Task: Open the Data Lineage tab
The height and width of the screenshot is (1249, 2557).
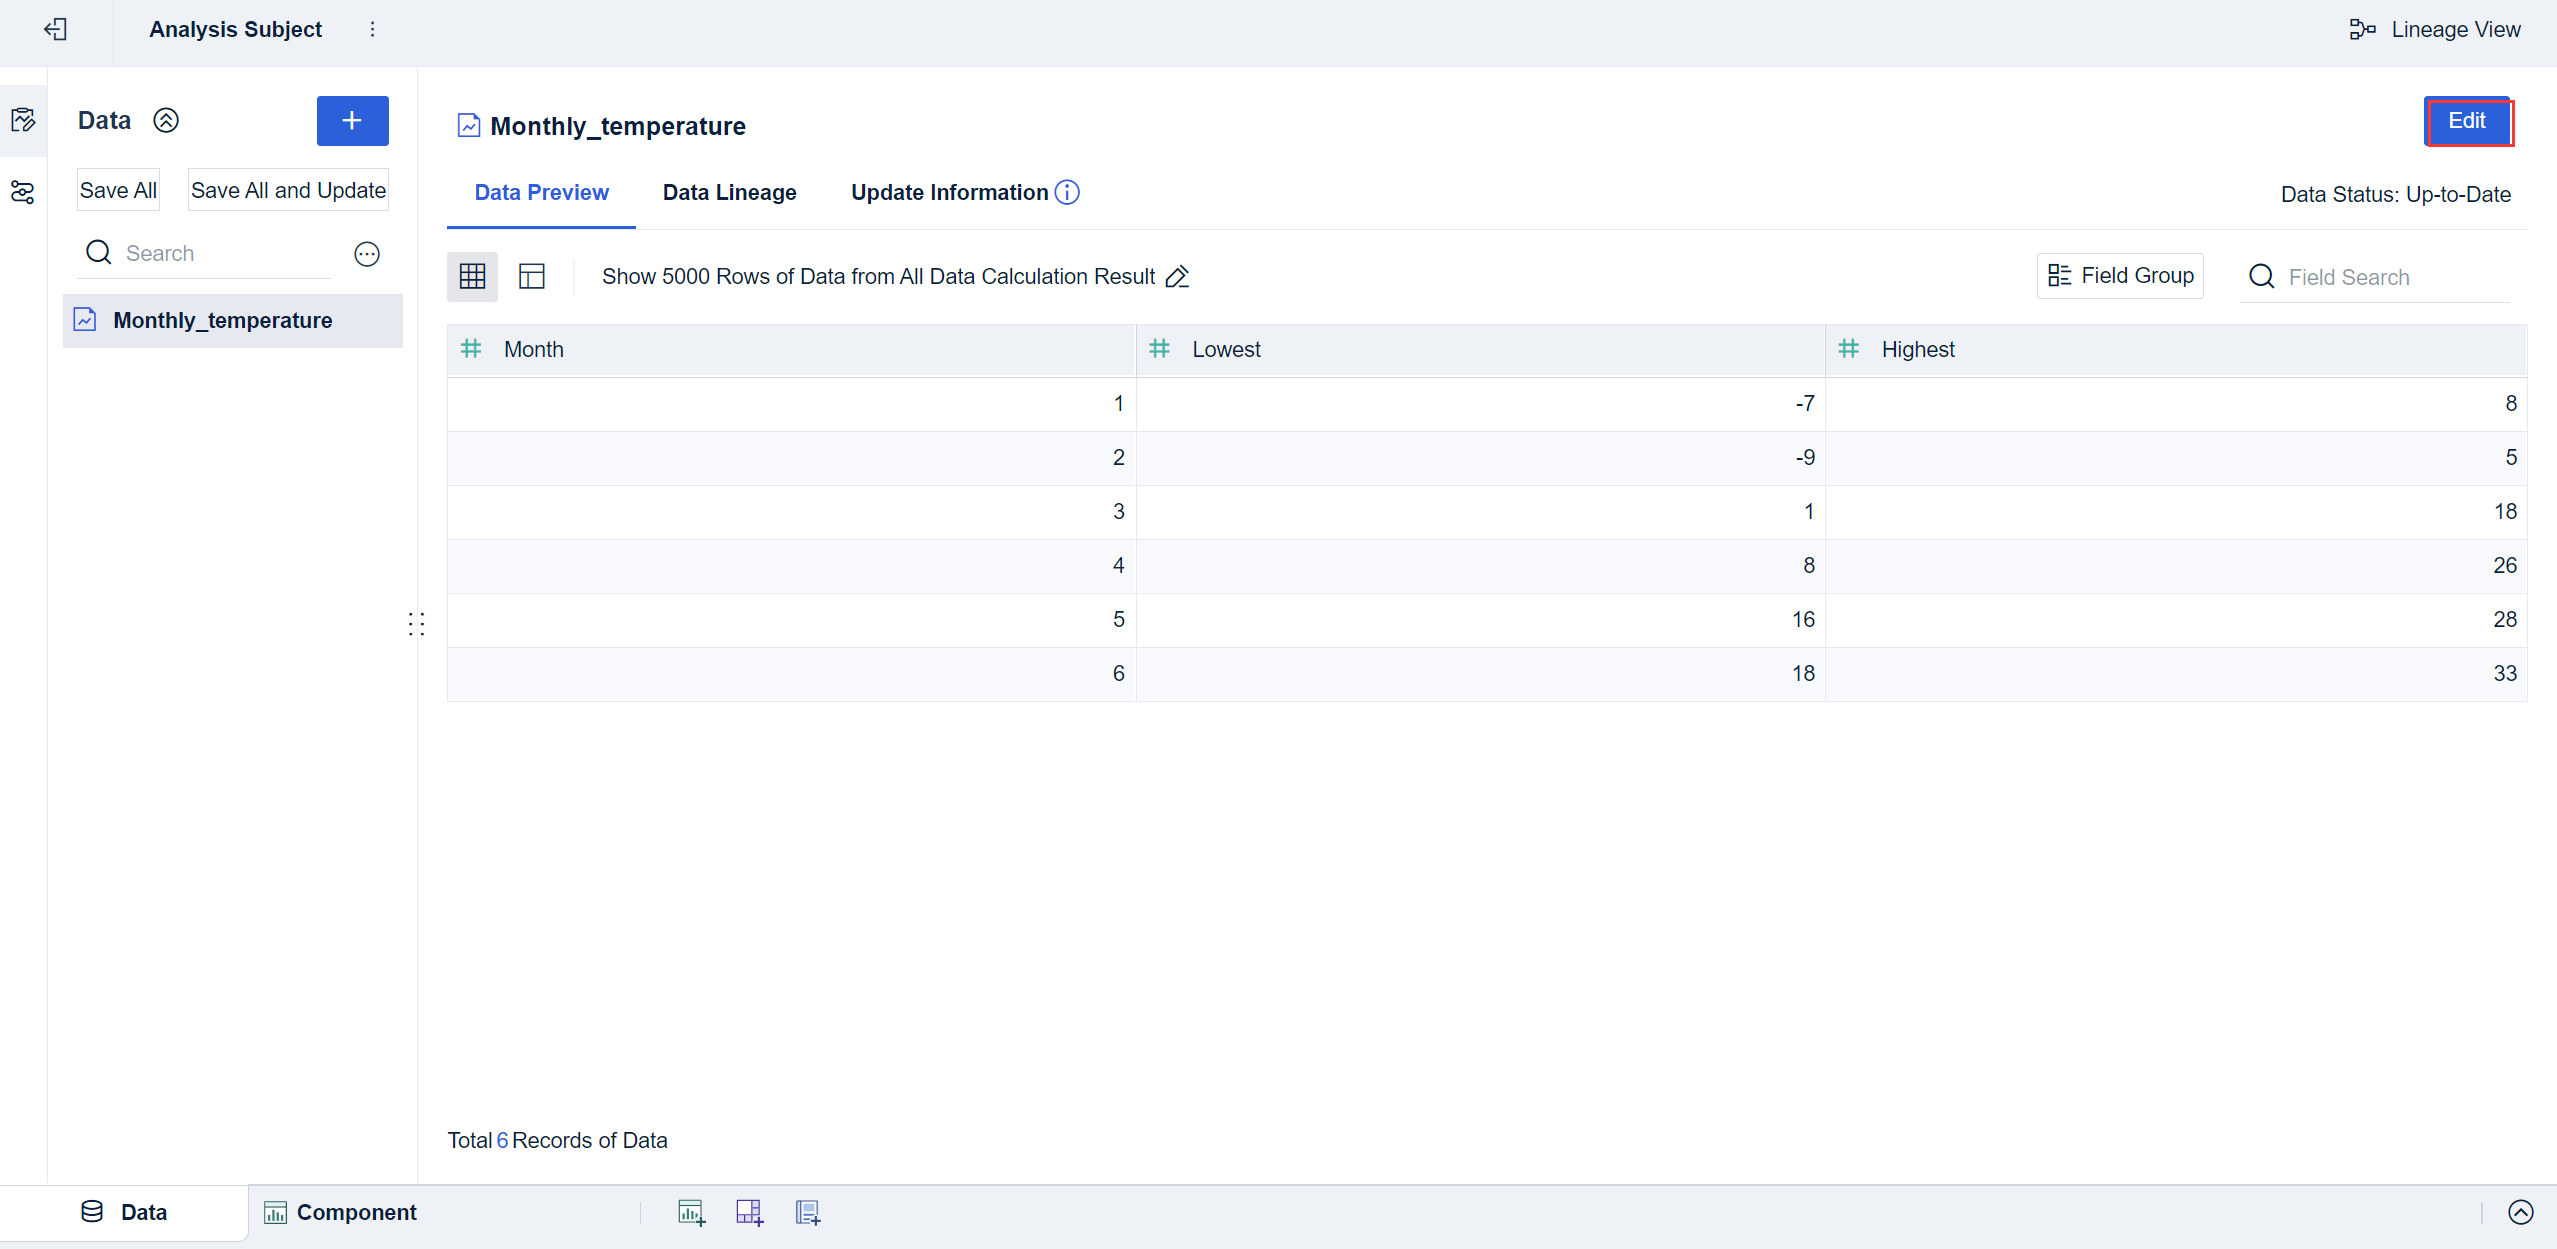Action: coord(729,192)
